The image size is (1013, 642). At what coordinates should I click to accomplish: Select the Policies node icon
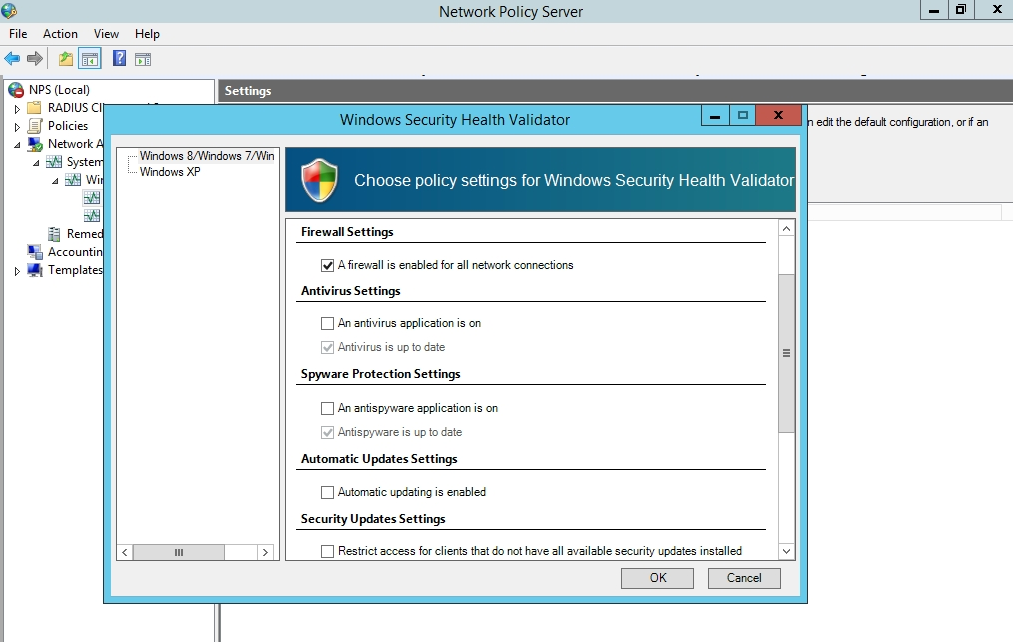click(x=35, y=126)
